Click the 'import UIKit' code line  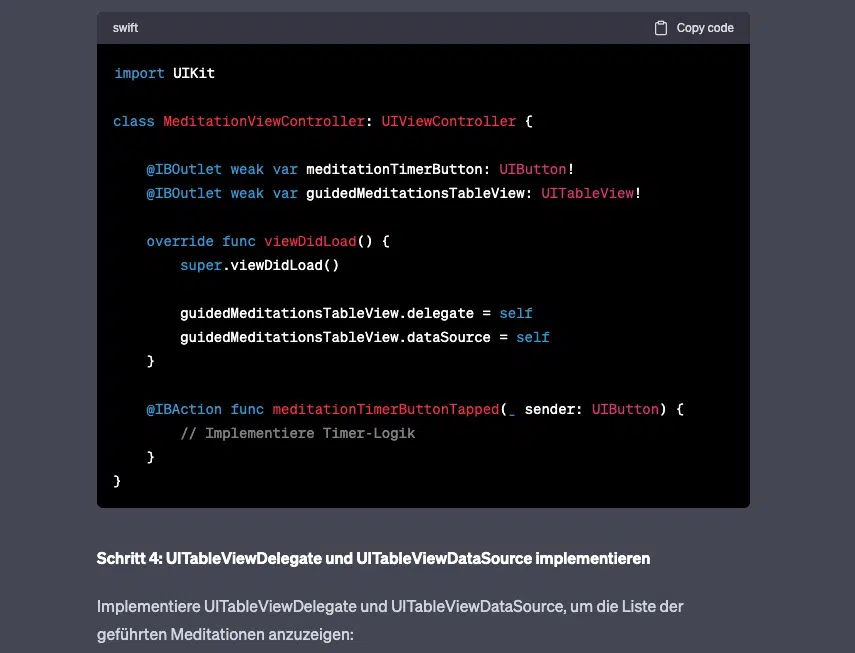click(x=164, y=73)
